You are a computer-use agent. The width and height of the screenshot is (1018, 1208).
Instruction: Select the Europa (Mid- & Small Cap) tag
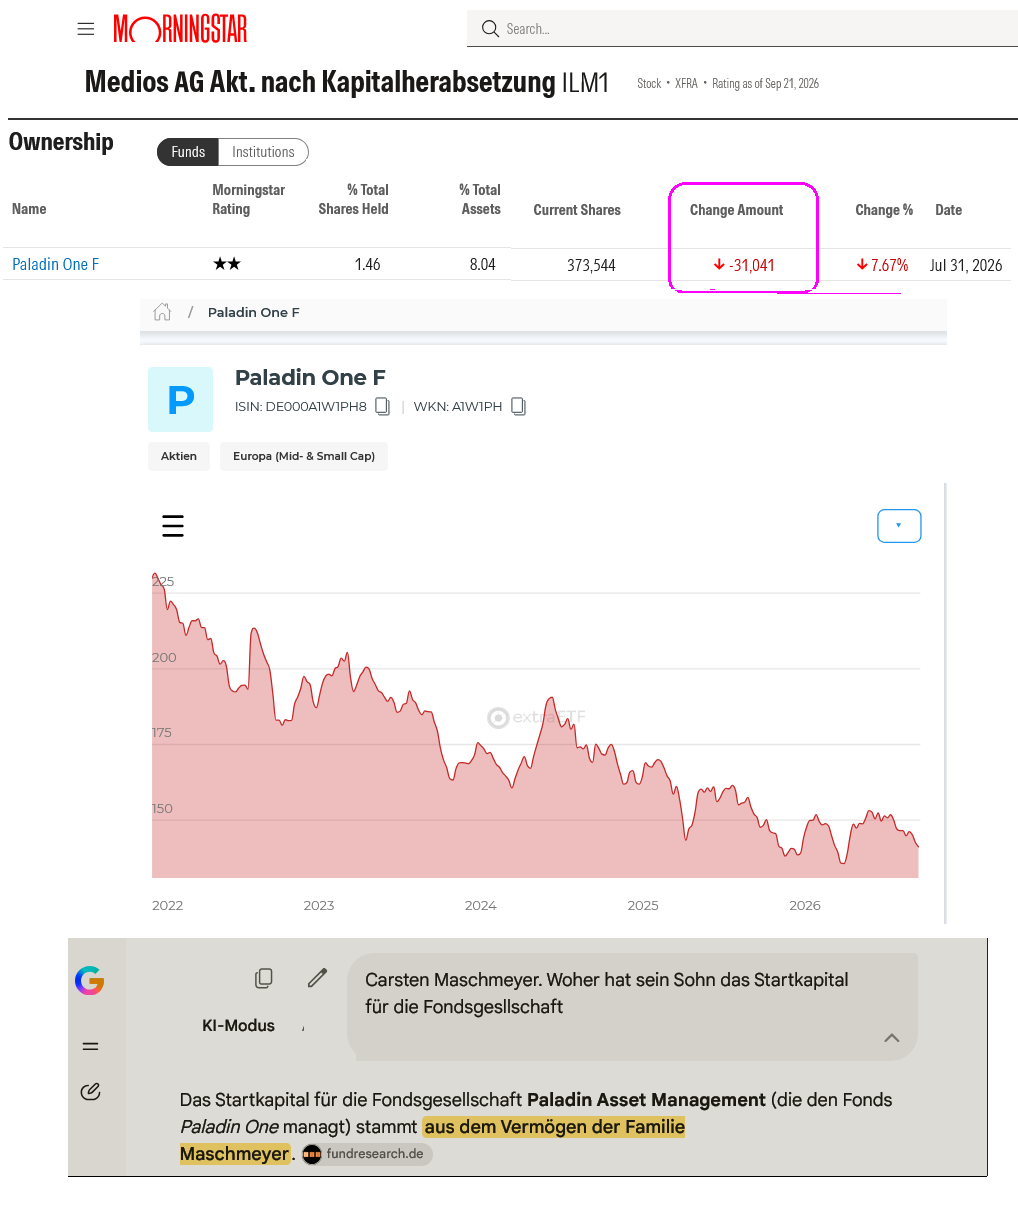tap(304, 456)
